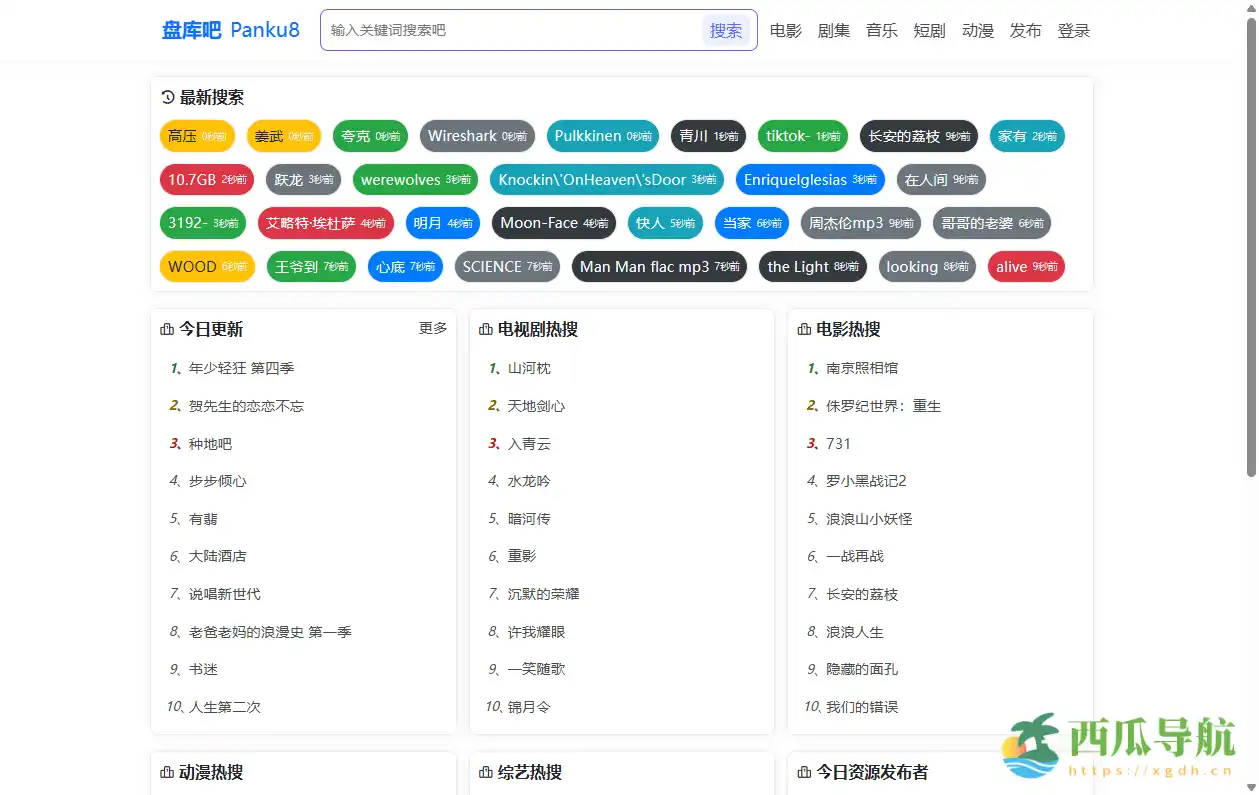1259x795 pixels.
Task: Click the chart icon next to 动漫热搜
Action: tap(166, 772)
